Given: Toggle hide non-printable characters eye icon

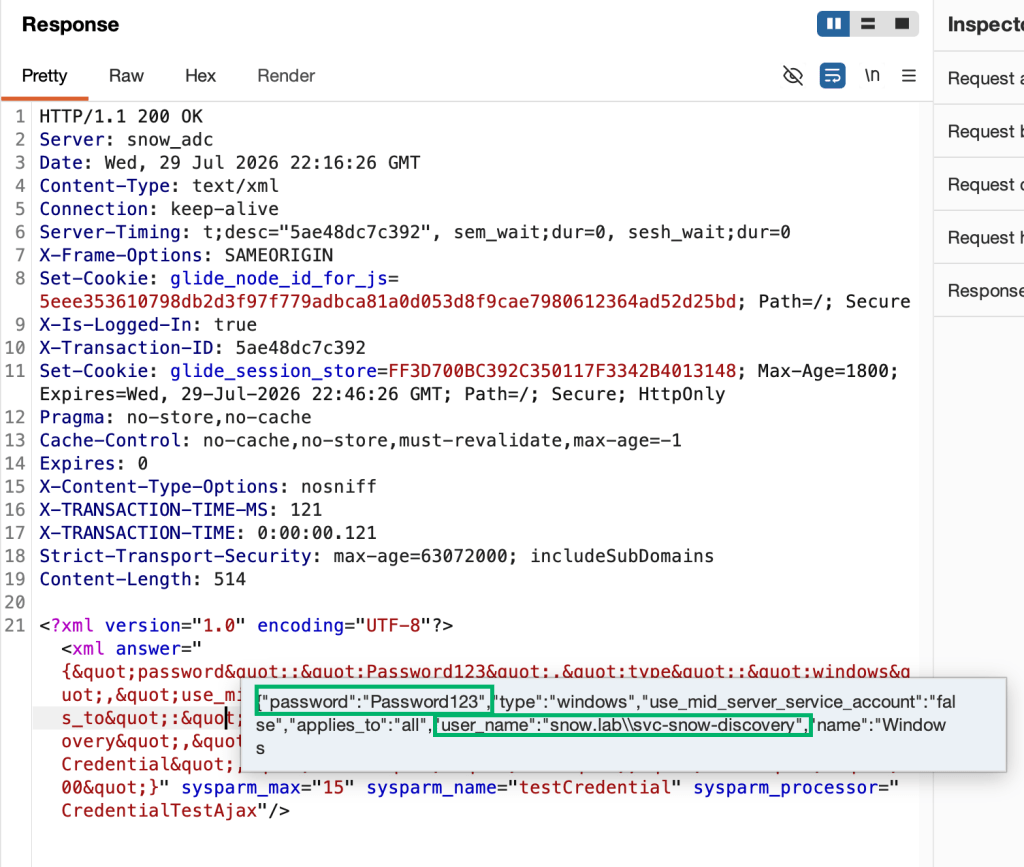Looking at the screenshot, I should (x=793, y=76).
